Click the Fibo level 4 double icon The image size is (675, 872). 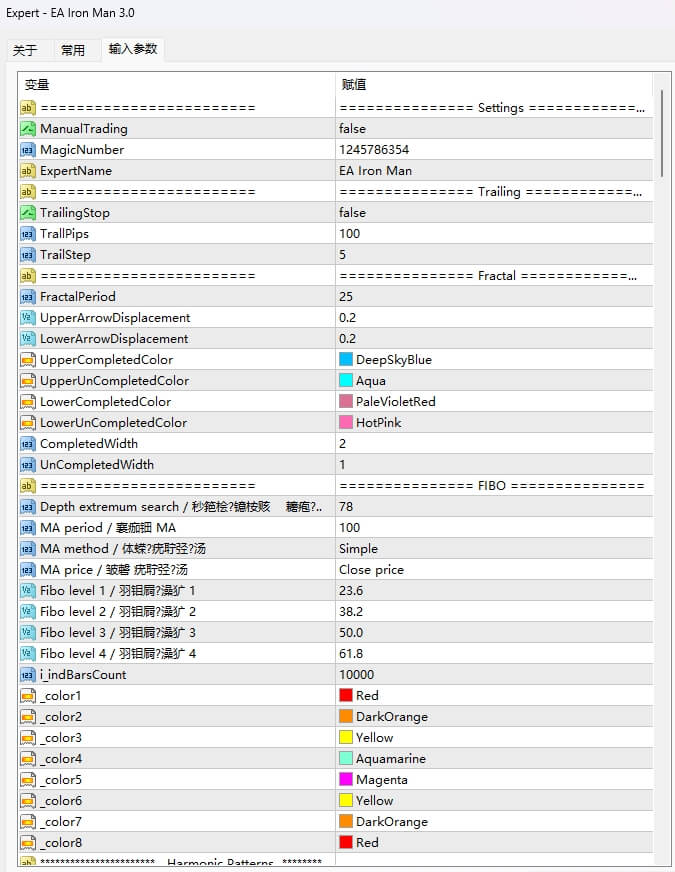point(28,654)
